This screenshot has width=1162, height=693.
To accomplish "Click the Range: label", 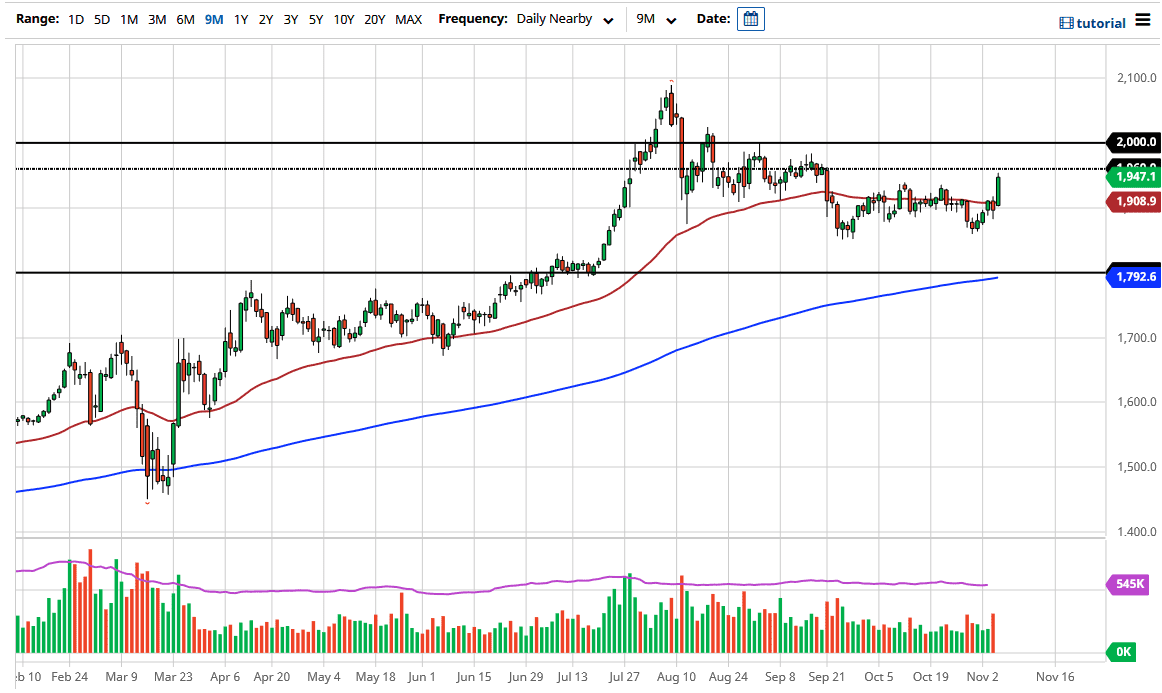I will pyautogui.click(x=37, y=19).
